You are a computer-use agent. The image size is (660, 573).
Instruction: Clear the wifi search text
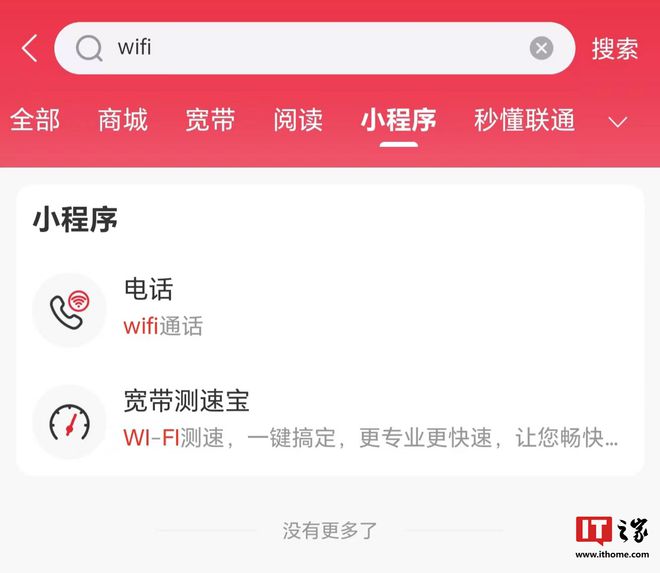pos(541,48)
